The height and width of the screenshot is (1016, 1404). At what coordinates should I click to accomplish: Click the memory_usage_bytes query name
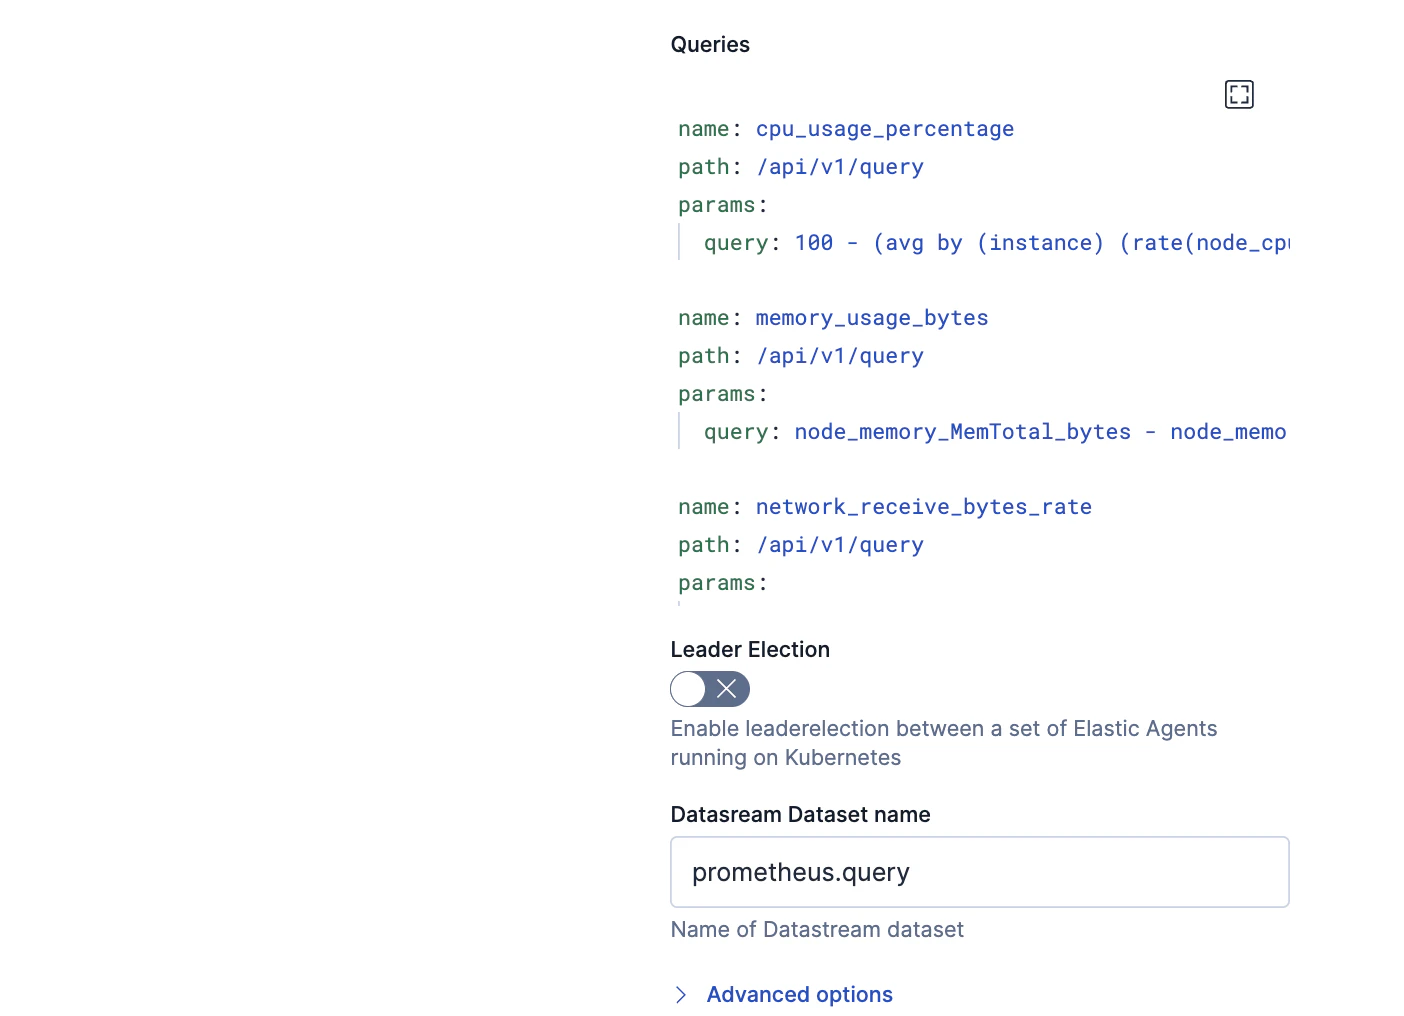tap(871, 317)
